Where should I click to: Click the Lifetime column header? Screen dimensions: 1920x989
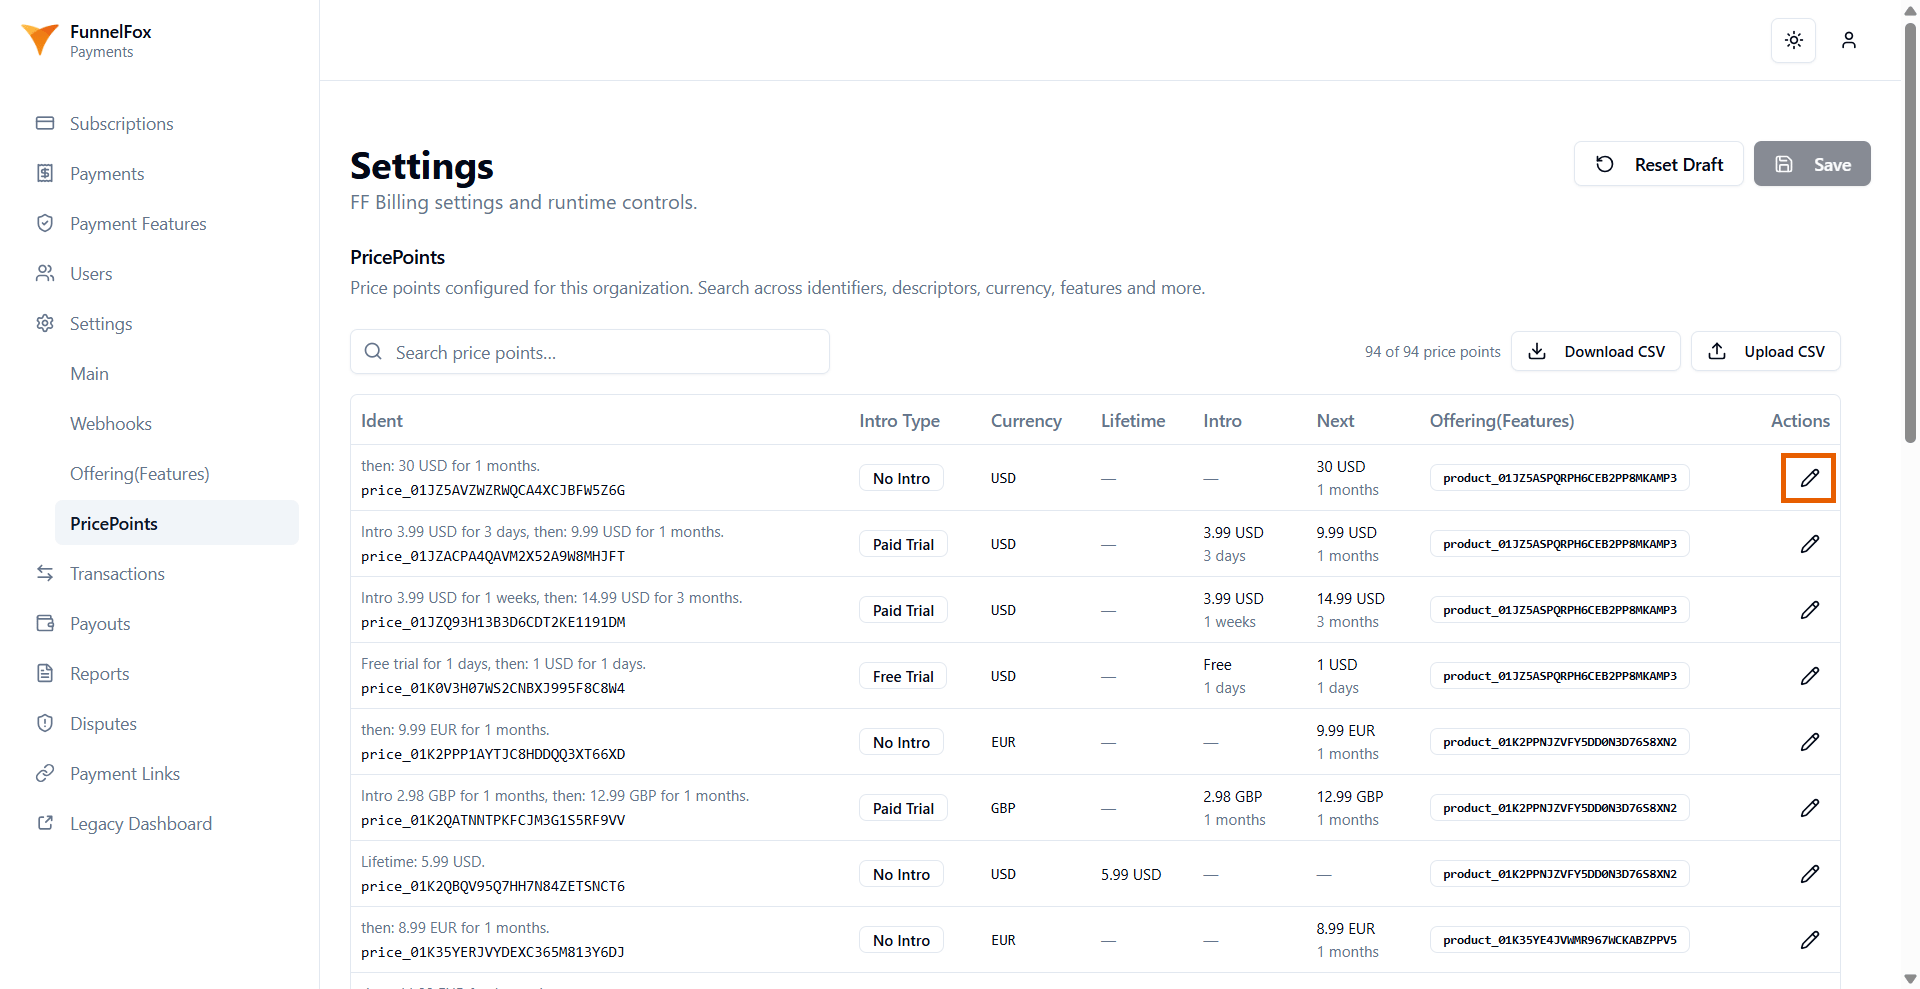(1133, 421)
